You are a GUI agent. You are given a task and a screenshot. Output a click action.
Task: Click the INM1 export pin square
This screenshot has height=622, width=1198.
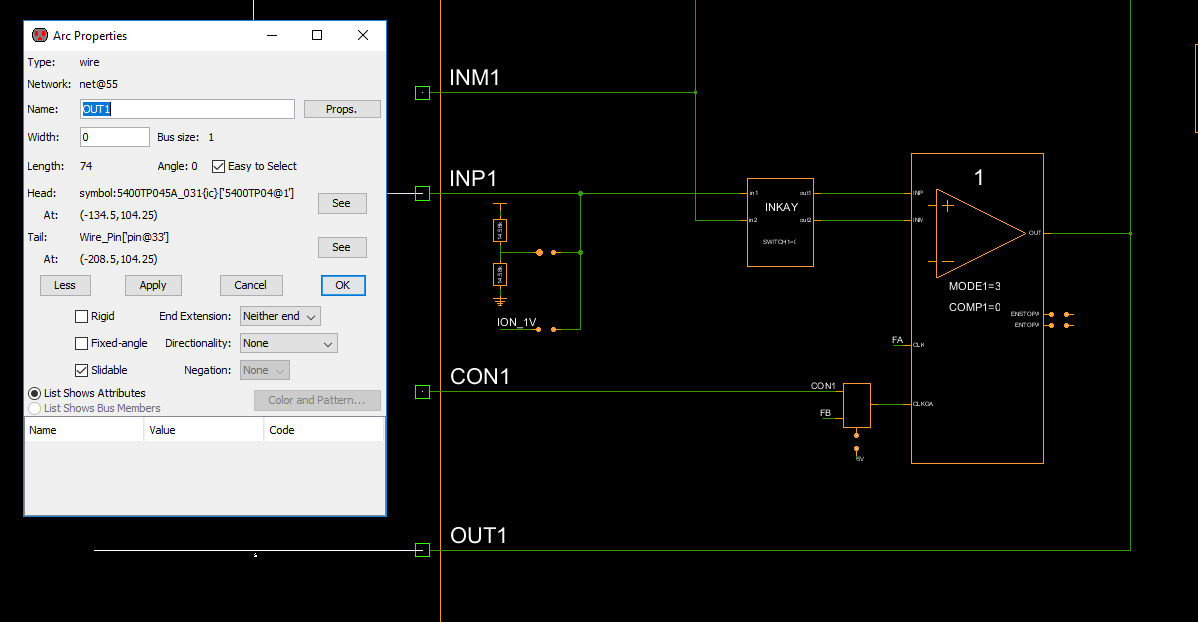click(423, 92)
